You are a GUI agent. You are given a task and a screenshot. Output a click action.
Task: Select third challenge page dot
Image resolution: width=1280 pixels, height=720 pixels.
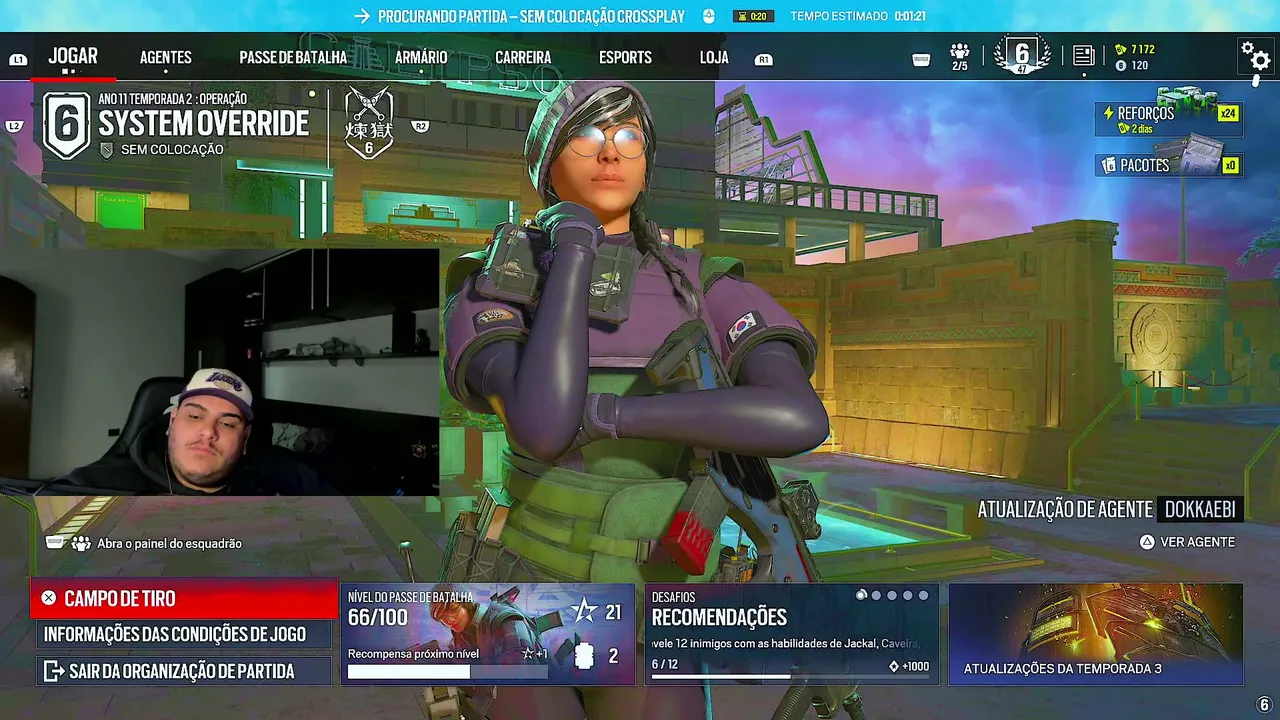click(892, 595)
